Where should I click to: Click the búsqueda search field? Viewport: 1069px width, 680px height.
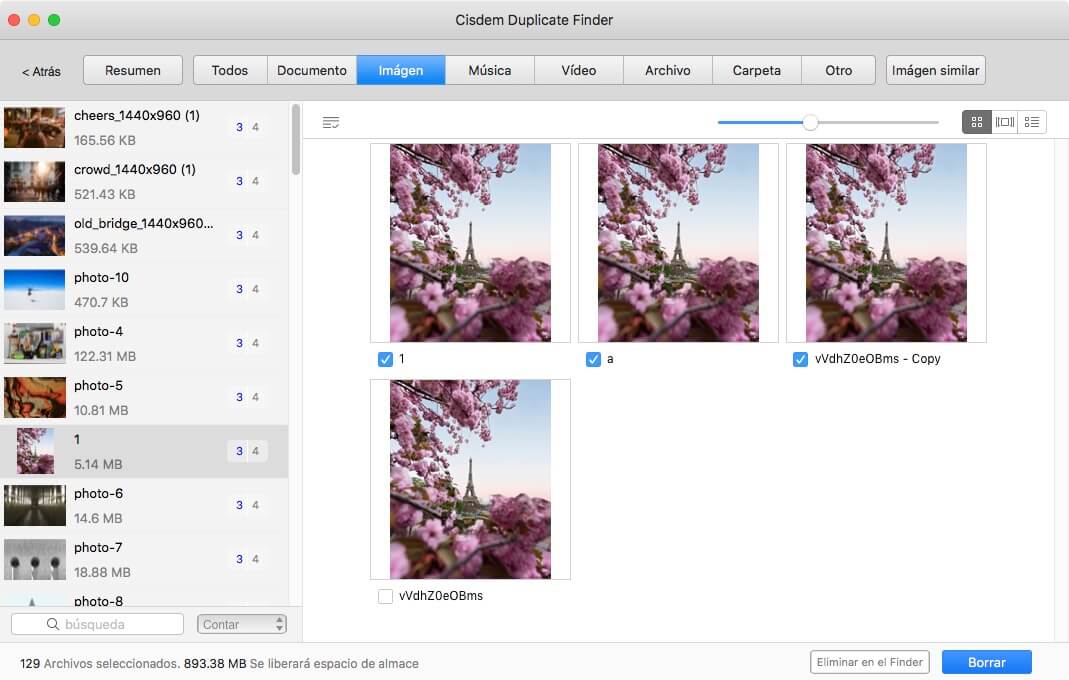[x=110, y=624]
